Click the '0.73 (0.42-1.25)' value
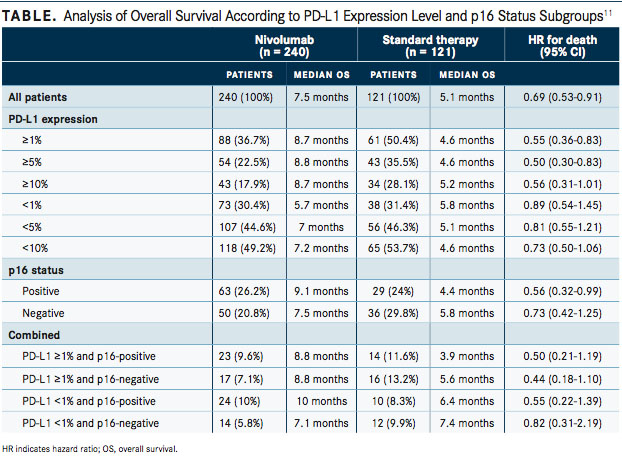Image resolution: width=622 pixels, height=456 pixels. (x=562, y=313)
